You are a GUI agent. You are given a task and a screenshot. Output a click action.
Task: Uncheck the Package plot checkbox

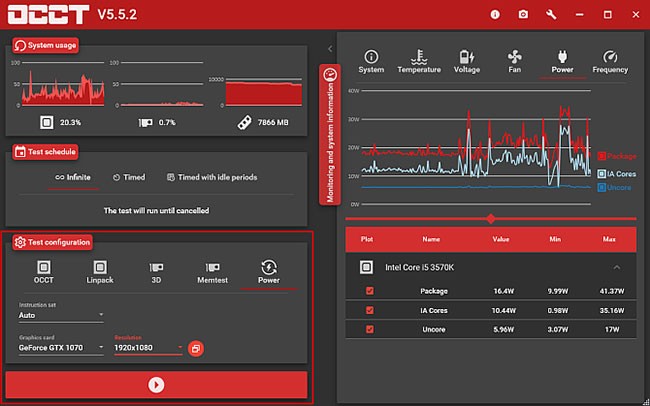click(371, 291)
